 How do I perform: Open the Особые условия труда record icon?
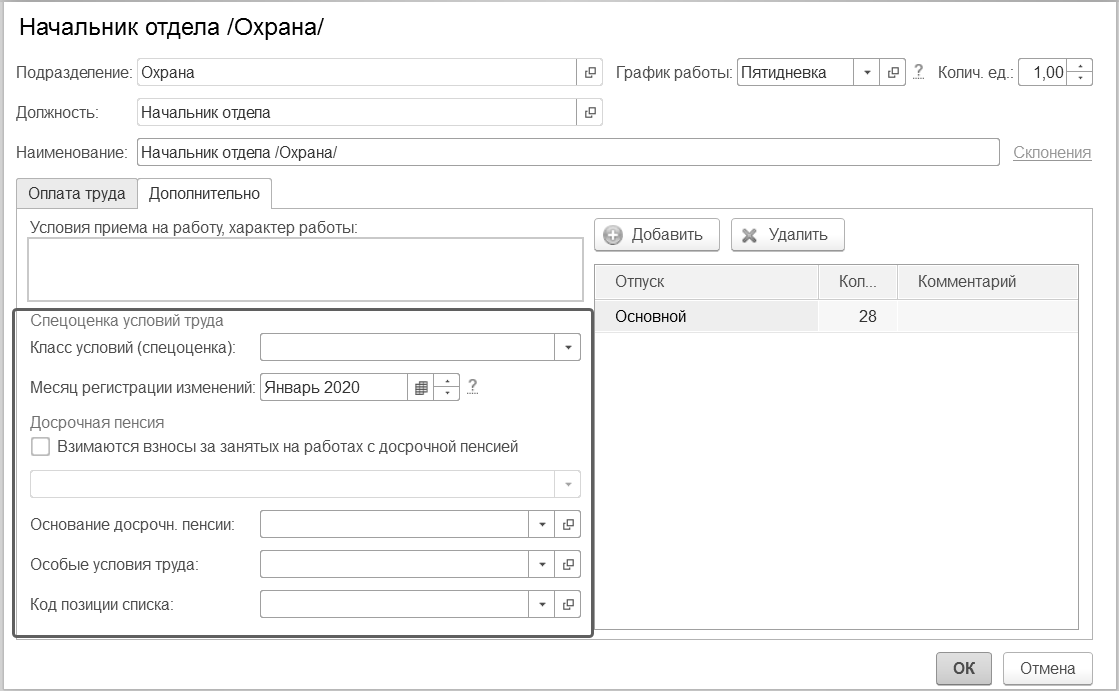[x=568, y=564]
